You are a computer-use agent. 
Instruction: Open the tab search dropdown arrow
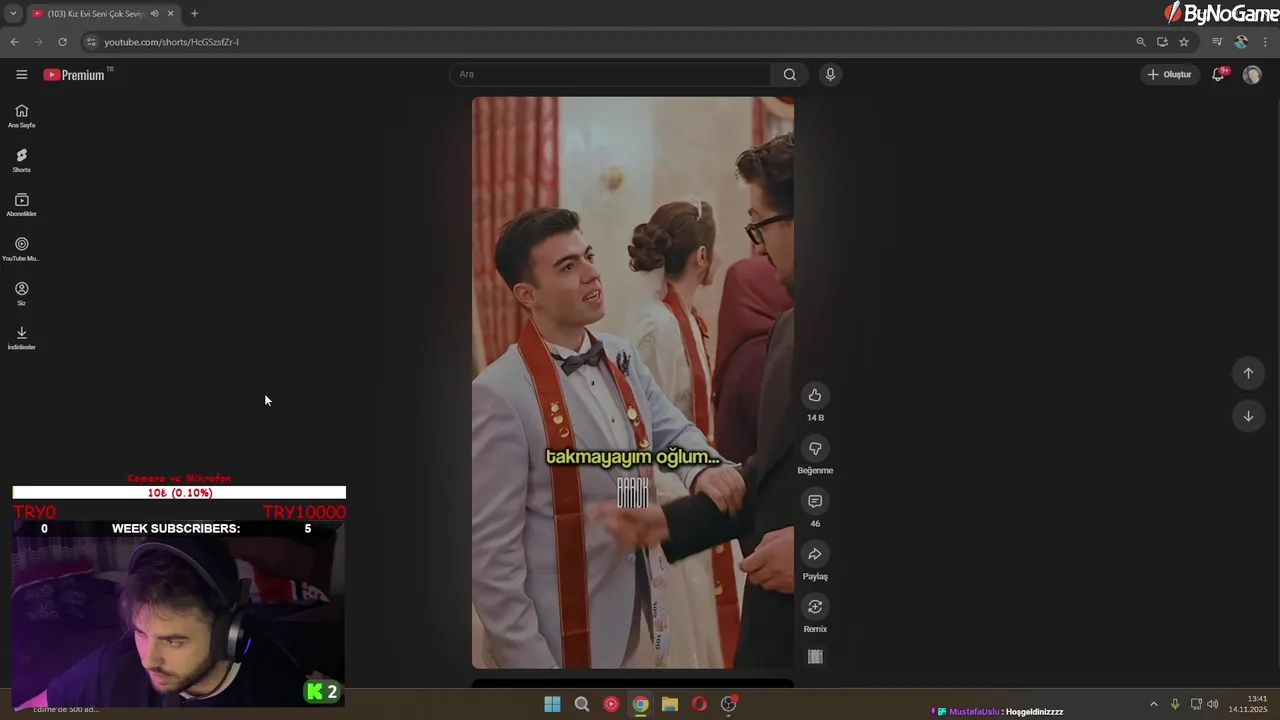(x=13, y=14)
